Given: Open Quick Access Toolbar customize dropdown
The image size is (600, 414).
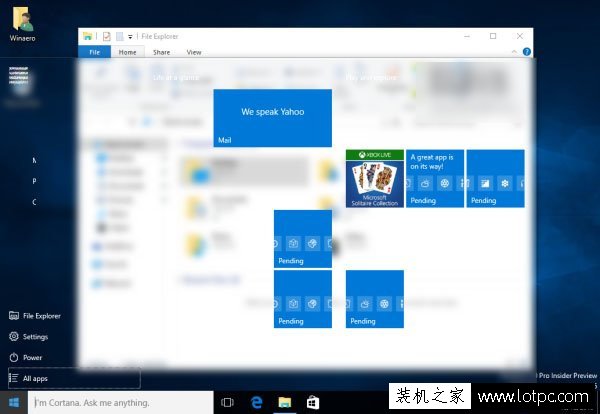Looking at the screenshot, I should (130, 37).
